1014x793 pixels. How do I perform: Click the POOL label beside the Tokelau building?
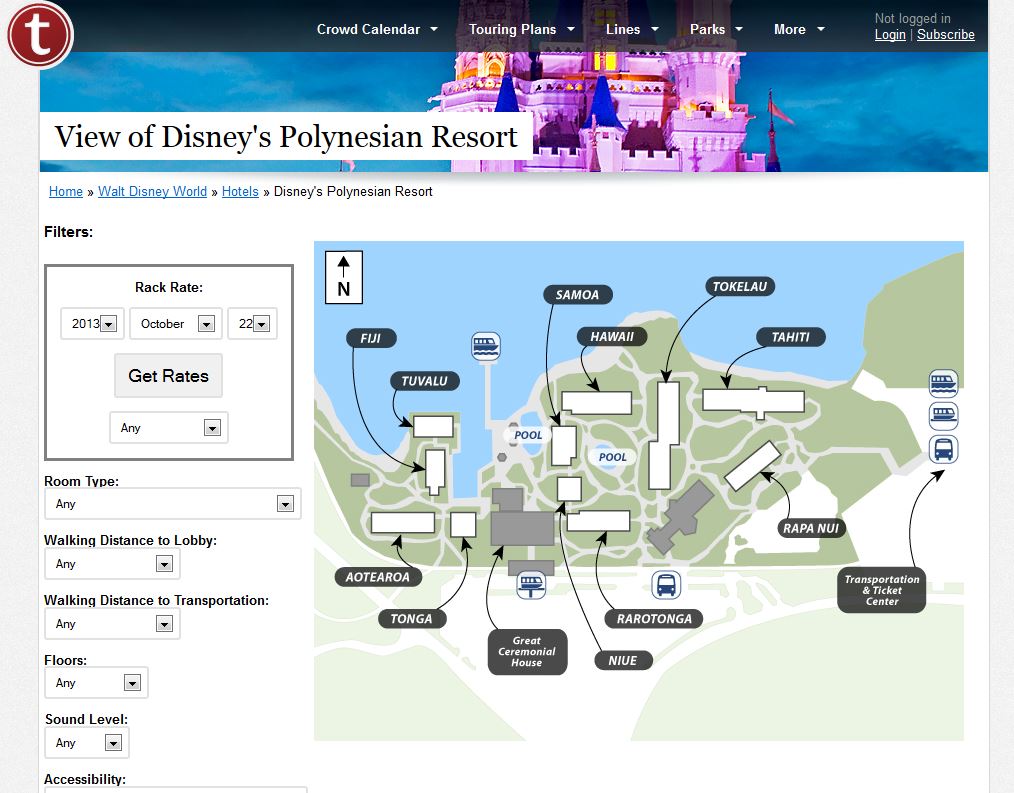point(612,457)
